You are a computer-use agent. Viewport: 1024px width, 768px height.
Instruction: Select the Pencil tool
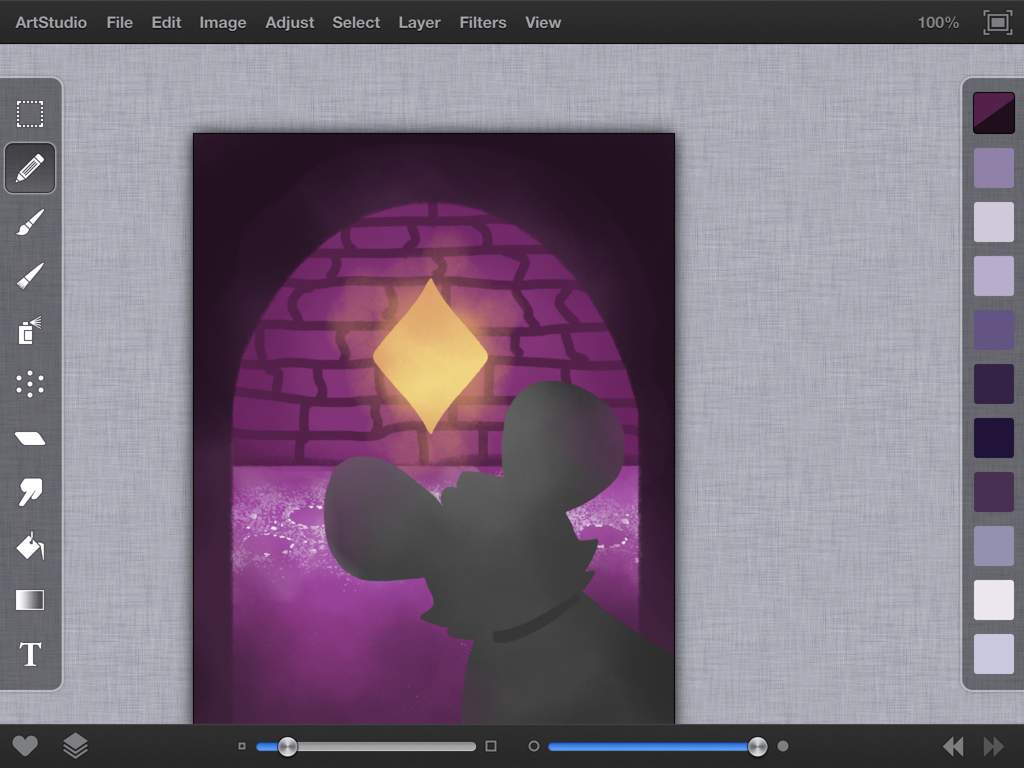pyautogui.click(x=30, y=168)
